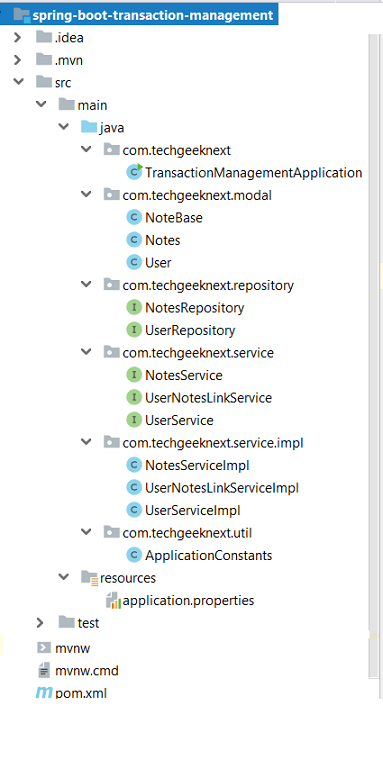The width and height of the screenshot is (383, 769).
Task: Click the NotesRepository interface icon
Action: [x=134, y=308]
